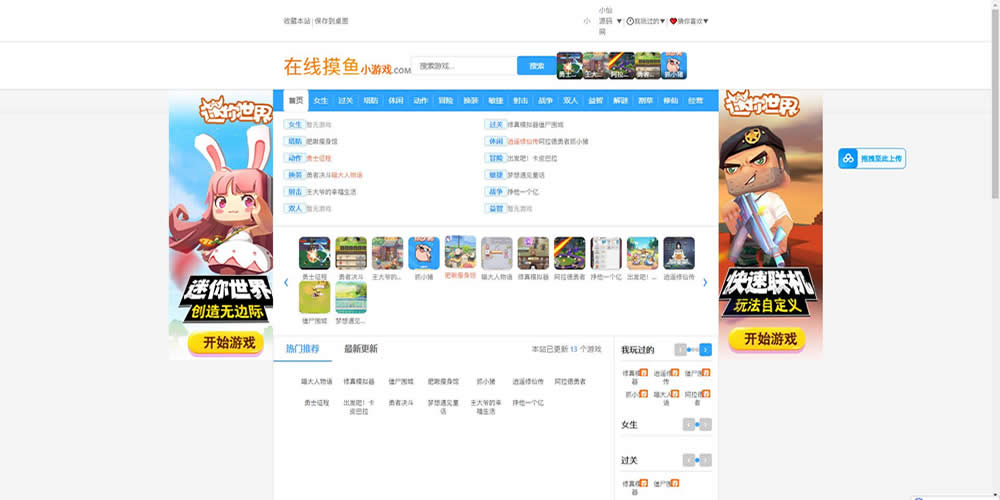Click 阿拉德勇者 in 热门推荐 list

pos(570,381)
